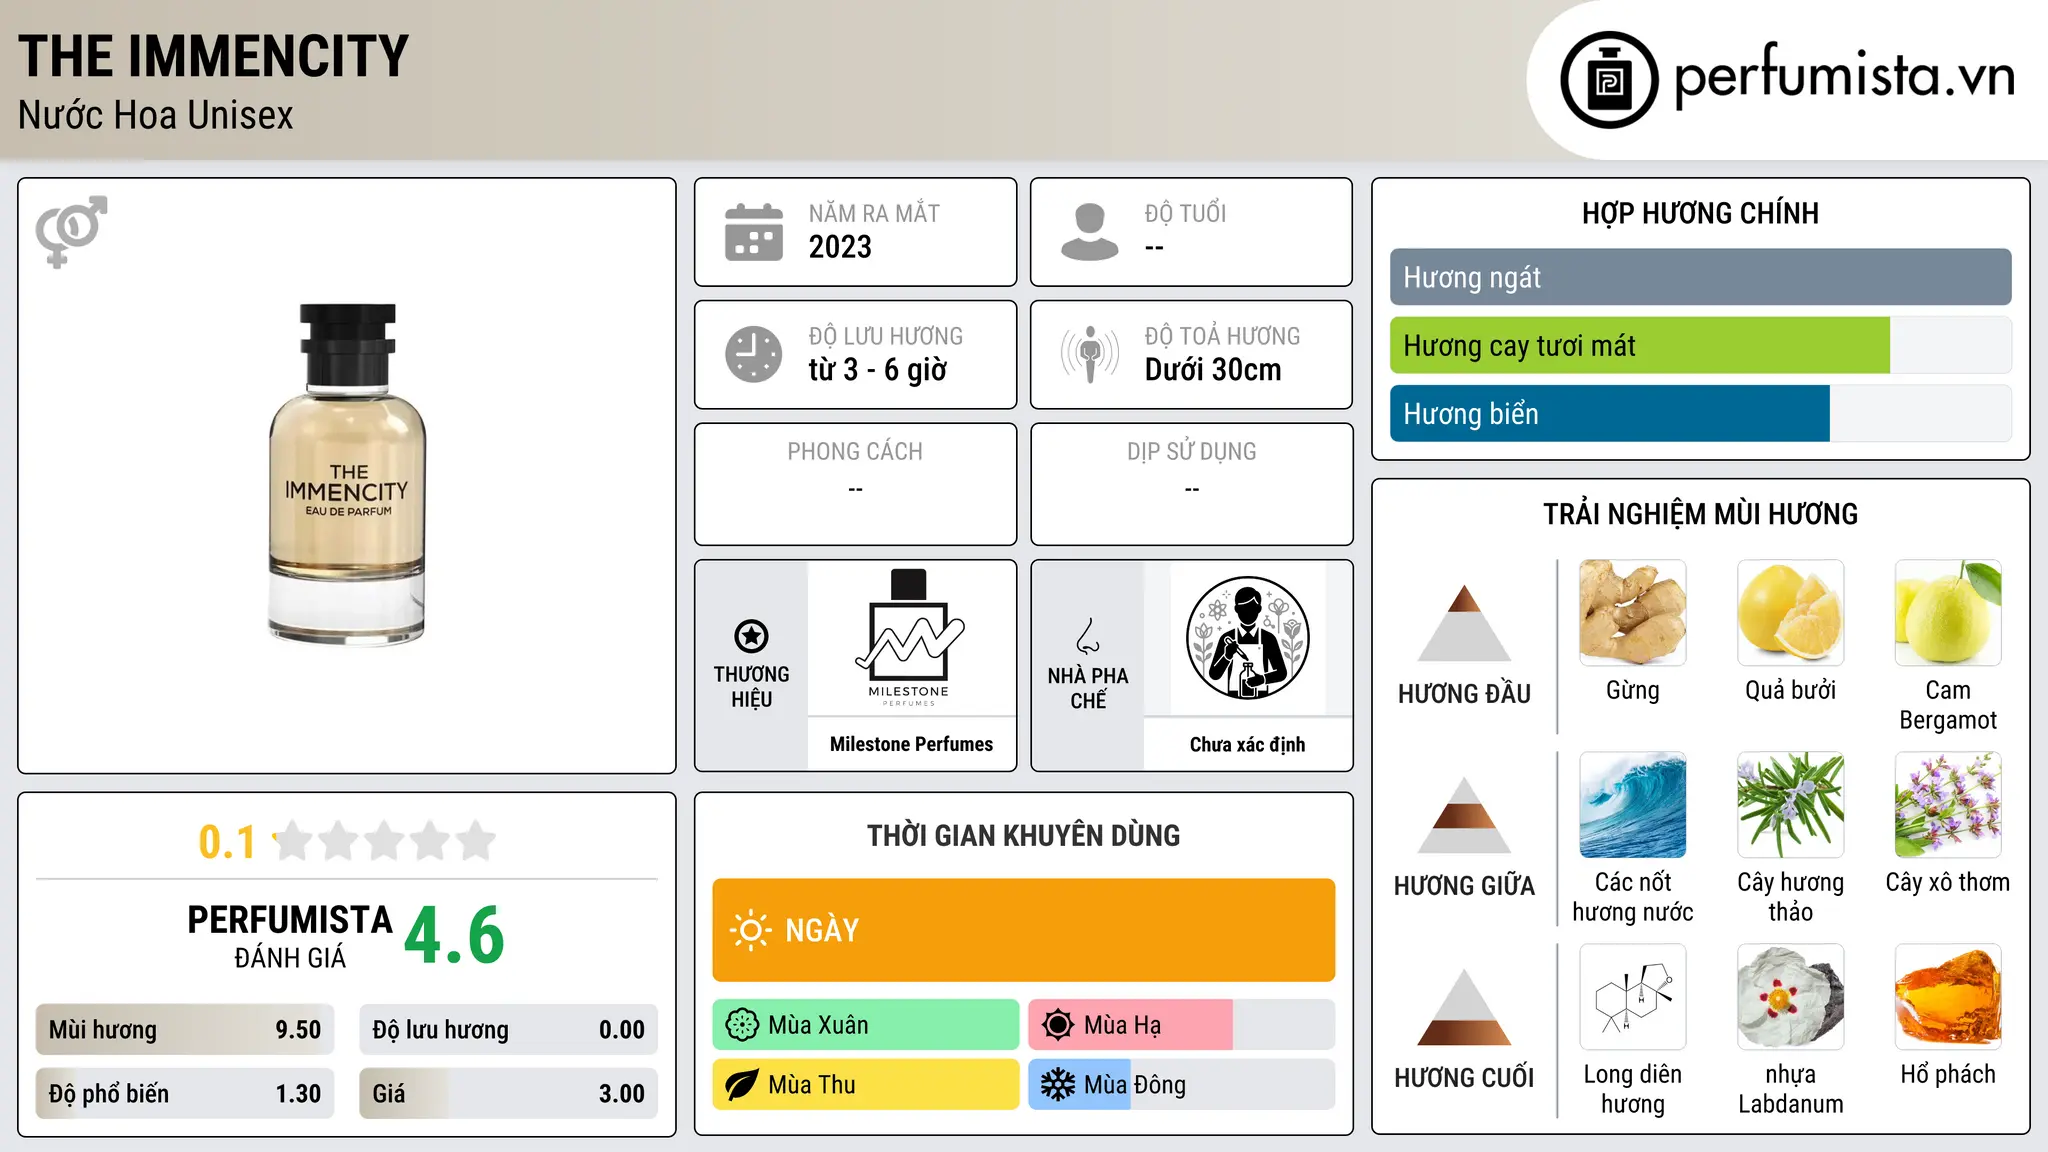Click the THE IMMENCITY title heading
This screenshot has width=2048, height=1152.
[x=214, y=56]
